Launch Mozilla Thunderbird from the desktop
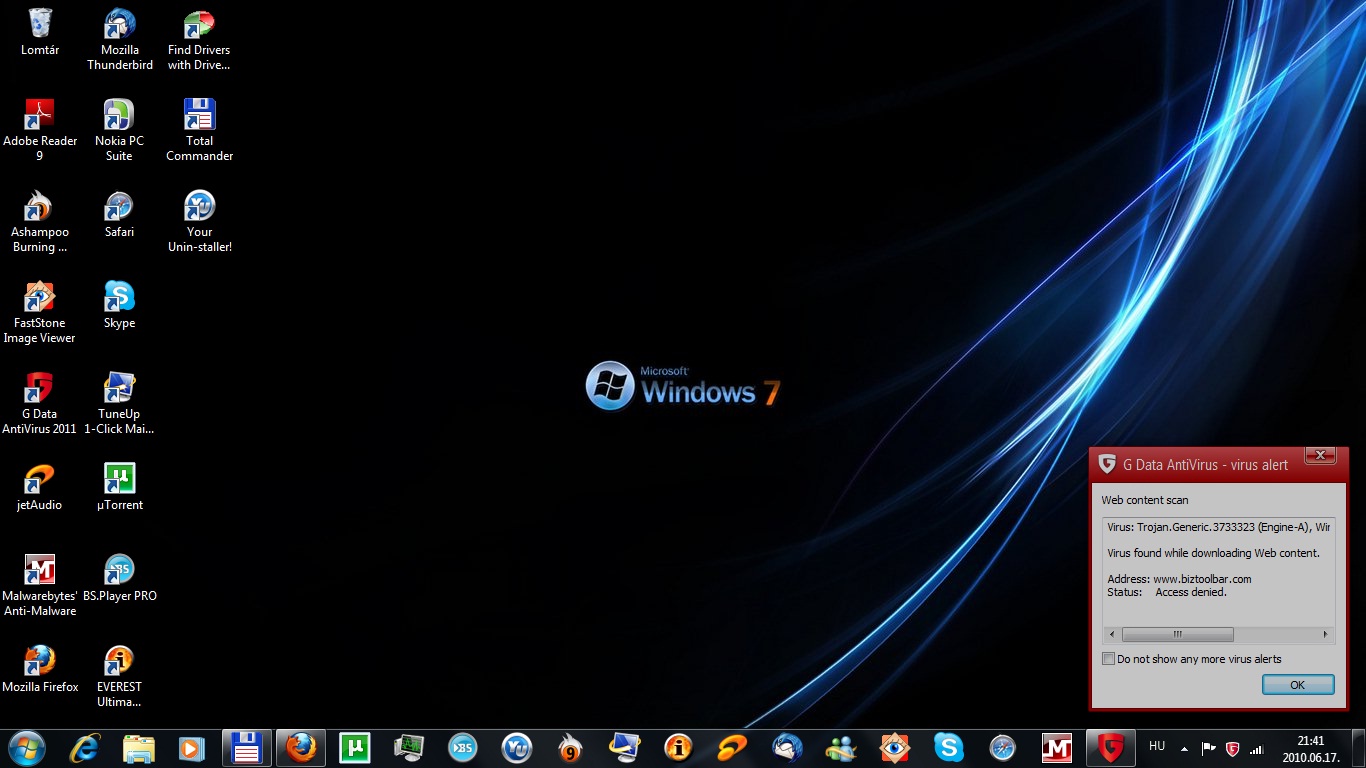This screenshot has height=768, width=1366. coord(120,40)
